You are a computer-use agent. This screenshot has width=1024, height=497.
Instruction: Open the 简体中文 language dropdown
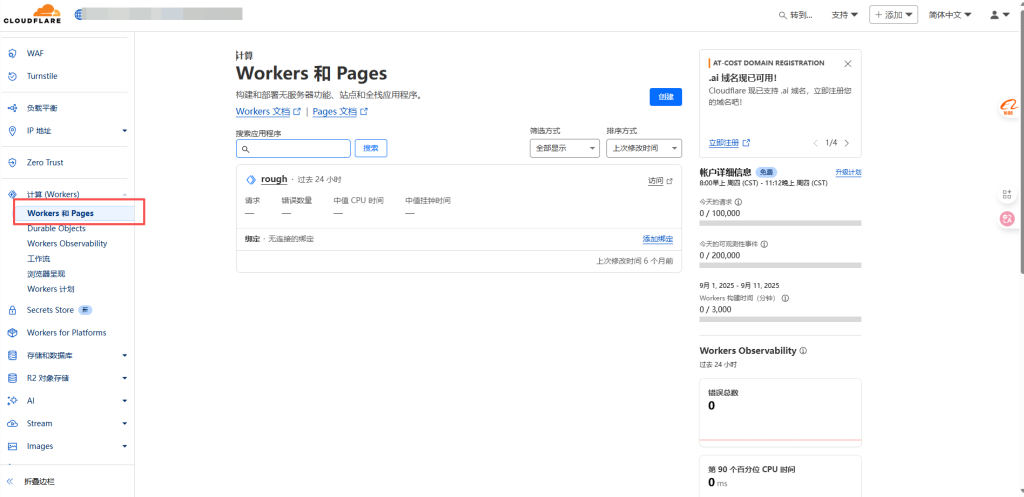pyautogui.click(x=950, y=15)
